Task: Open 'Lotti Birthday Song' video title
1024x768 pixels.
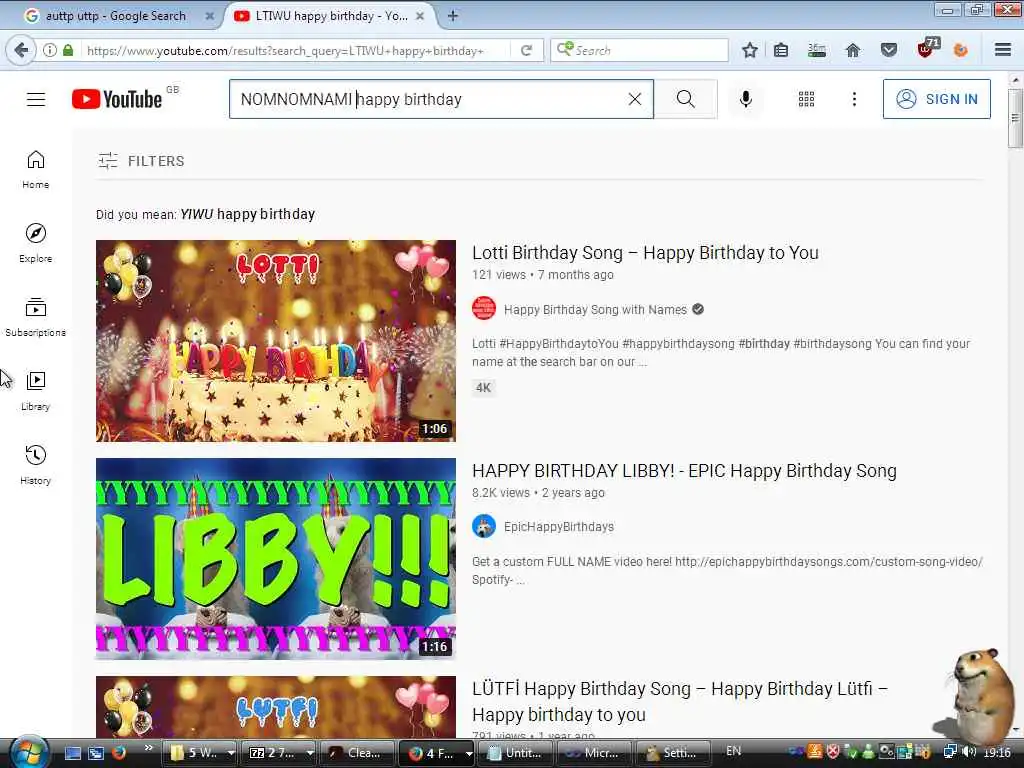Action: tap(645, 253)
